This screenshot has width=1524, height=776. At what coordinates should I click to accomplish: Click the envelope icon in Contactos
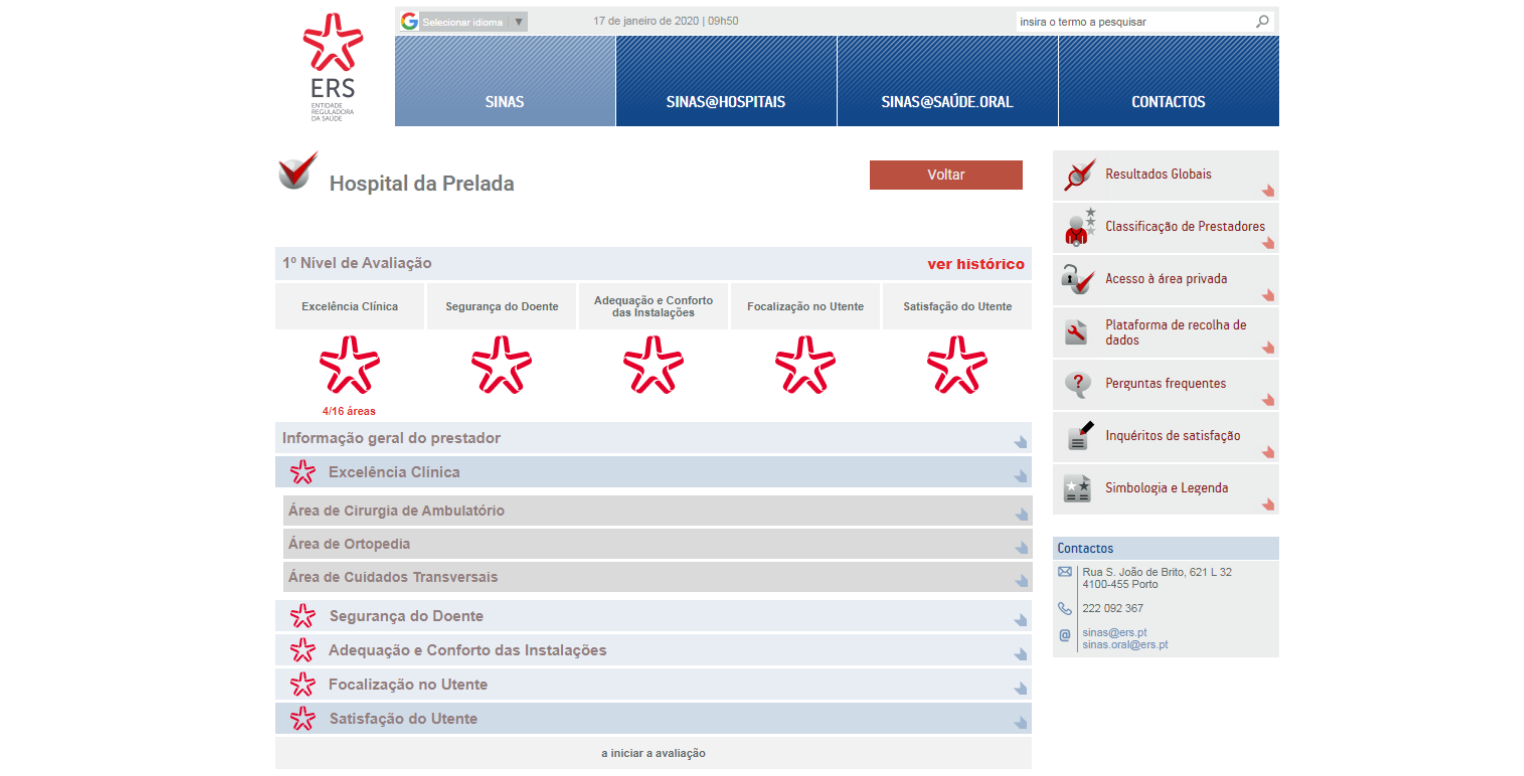click(1065, 572)
